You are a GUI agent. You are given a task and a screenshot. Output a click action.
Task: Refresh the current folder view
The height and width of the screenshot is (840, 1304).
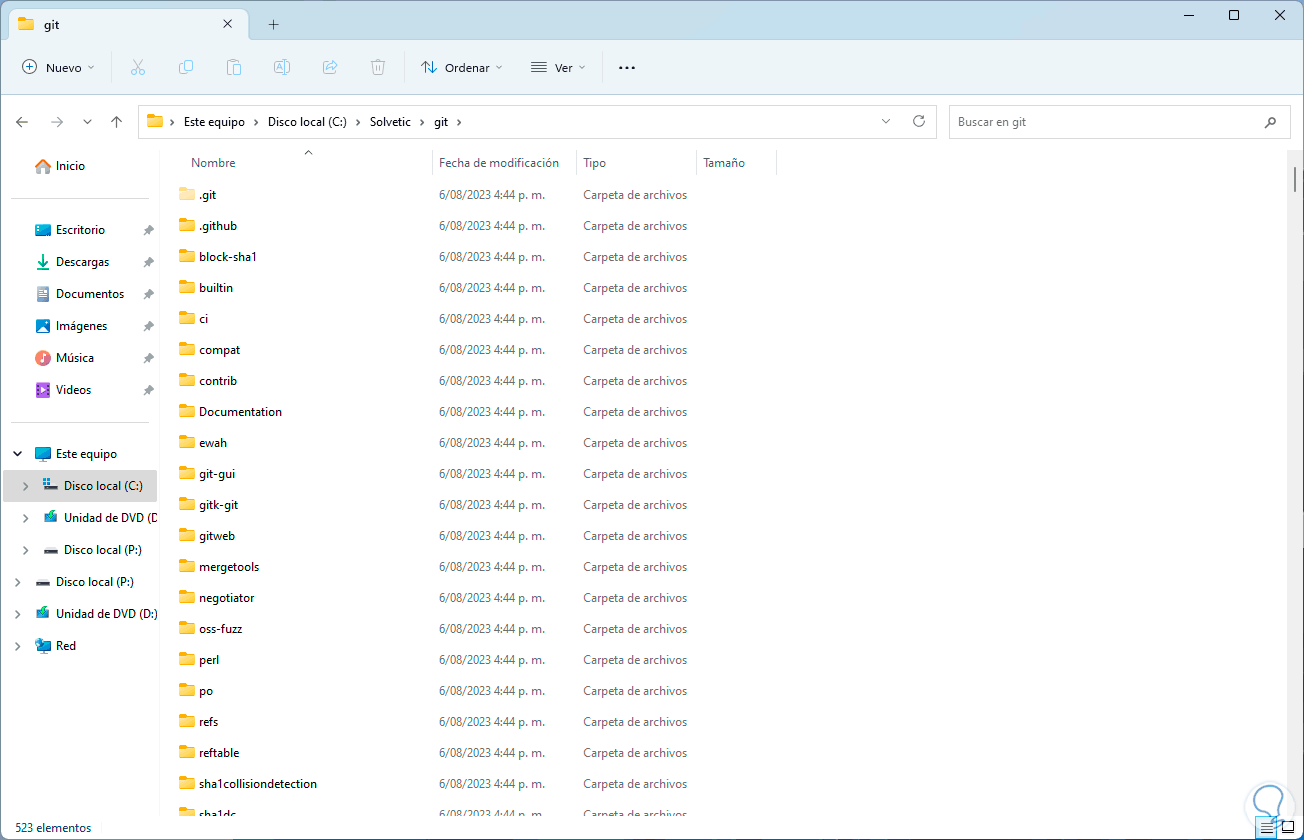pos(919,122)
